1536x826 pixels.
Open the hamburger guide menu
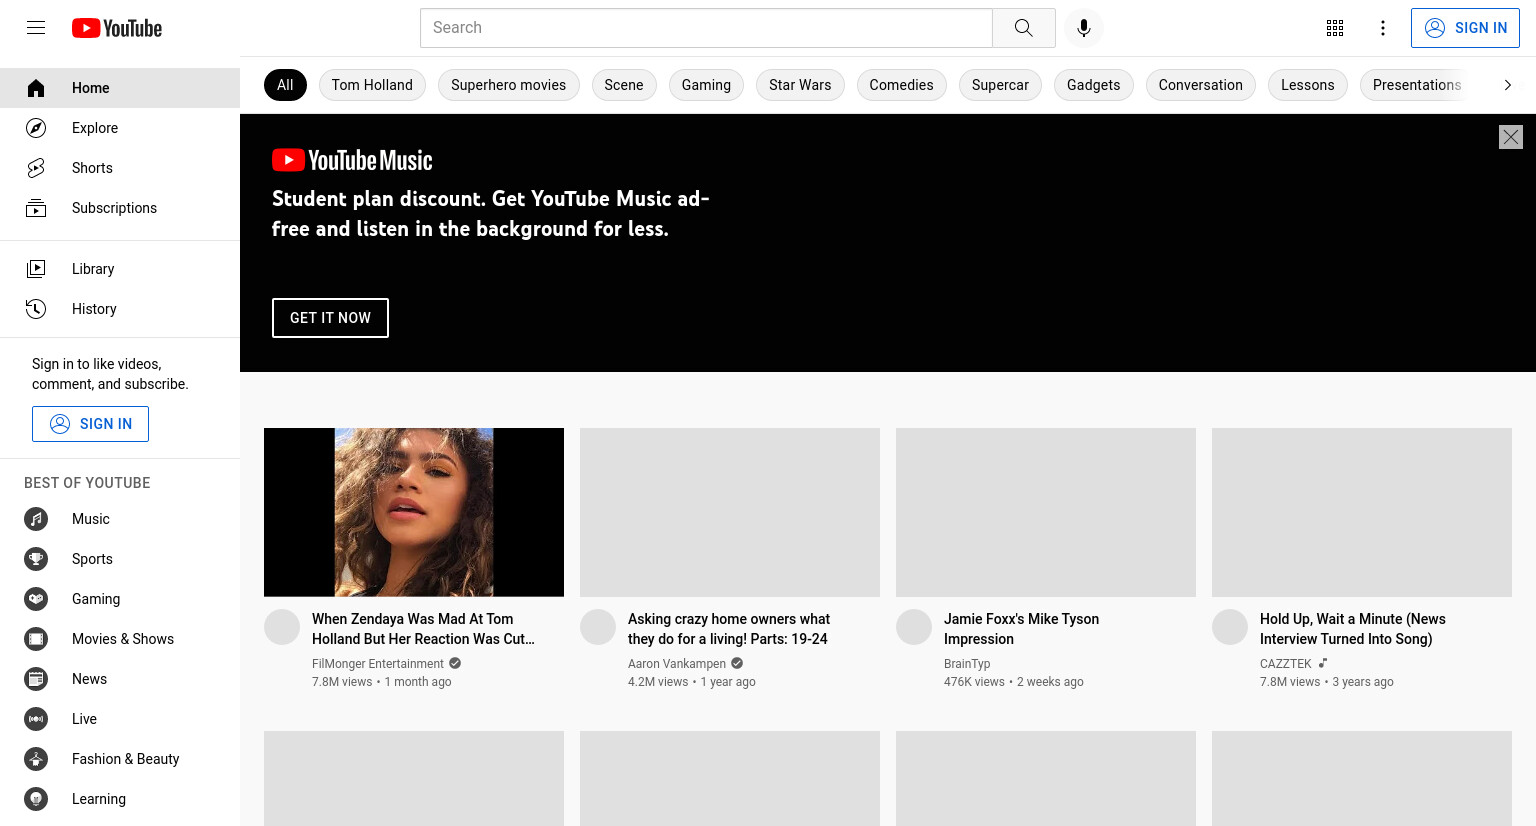pyautogui.click(x=36, y=28)
